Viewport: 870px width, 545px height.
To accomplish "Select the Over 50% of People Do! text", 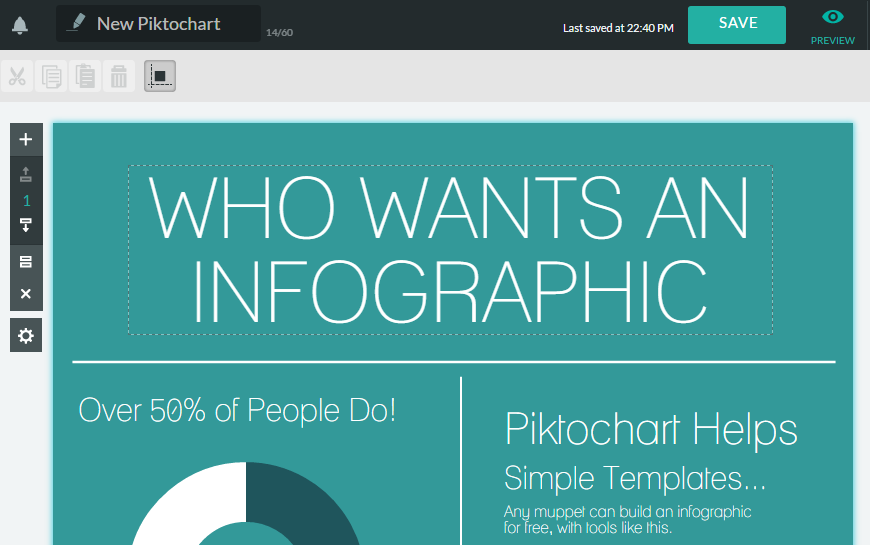I will click(x=237, y=411).
